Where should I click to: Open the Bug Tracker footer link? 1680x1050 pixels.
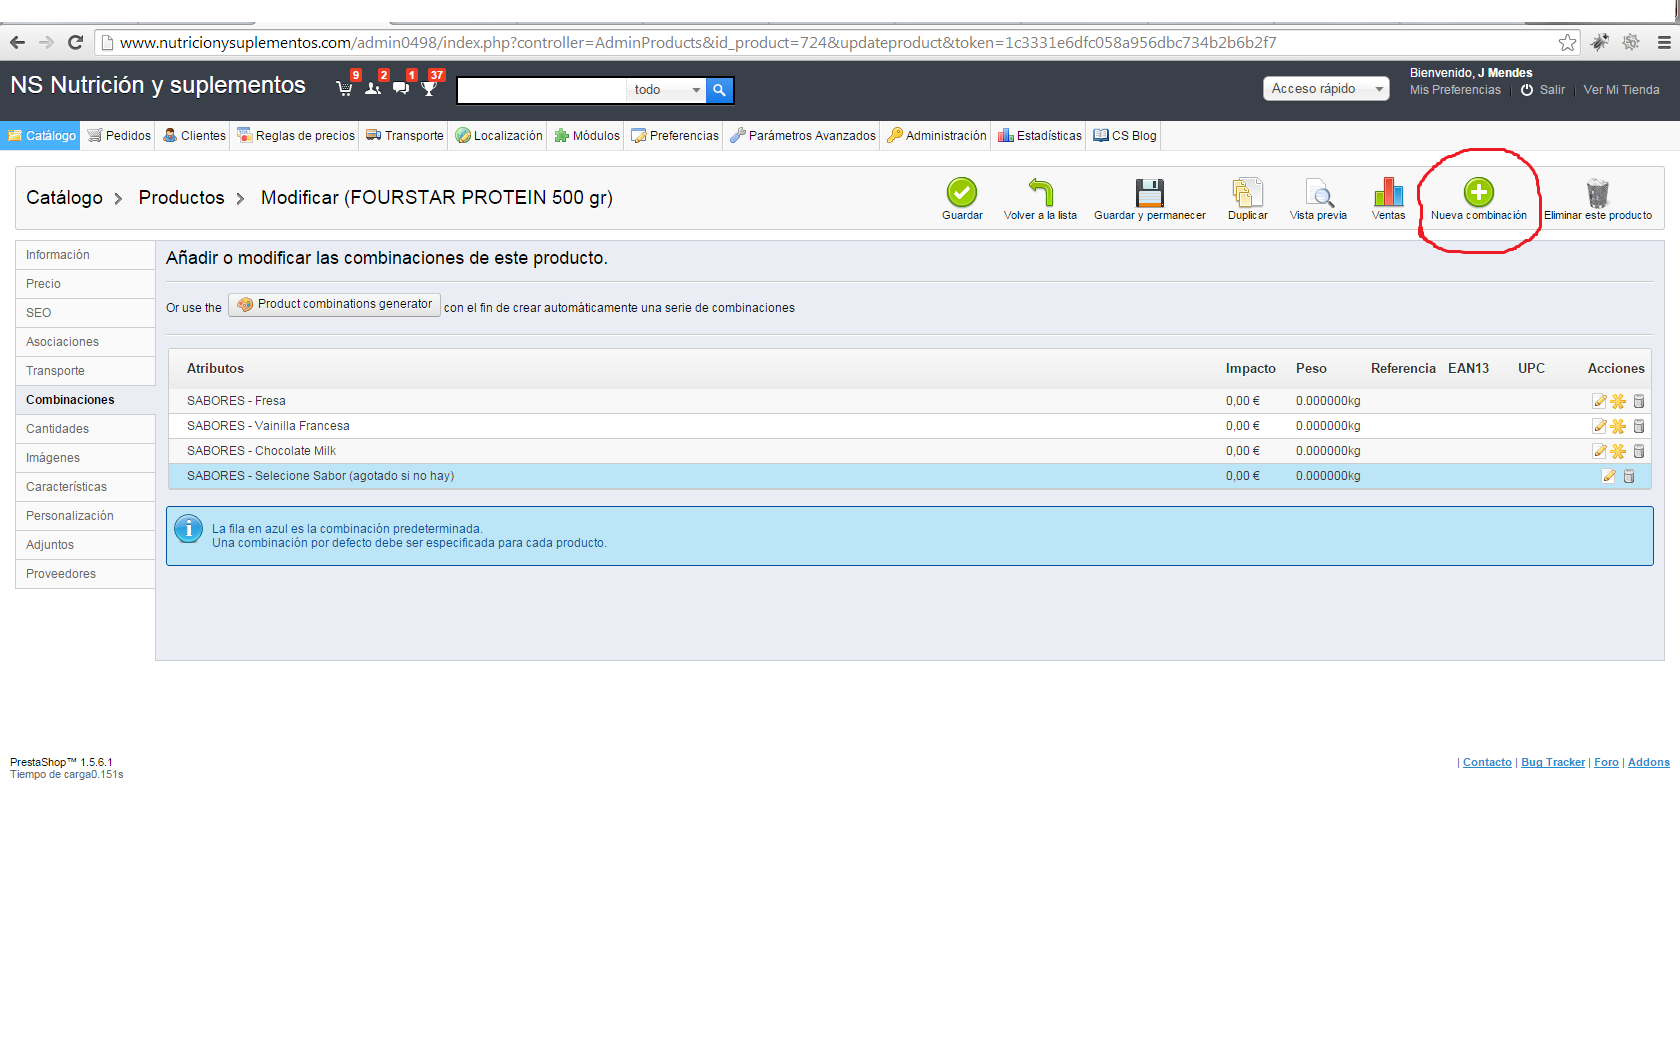coord(1553,762)
